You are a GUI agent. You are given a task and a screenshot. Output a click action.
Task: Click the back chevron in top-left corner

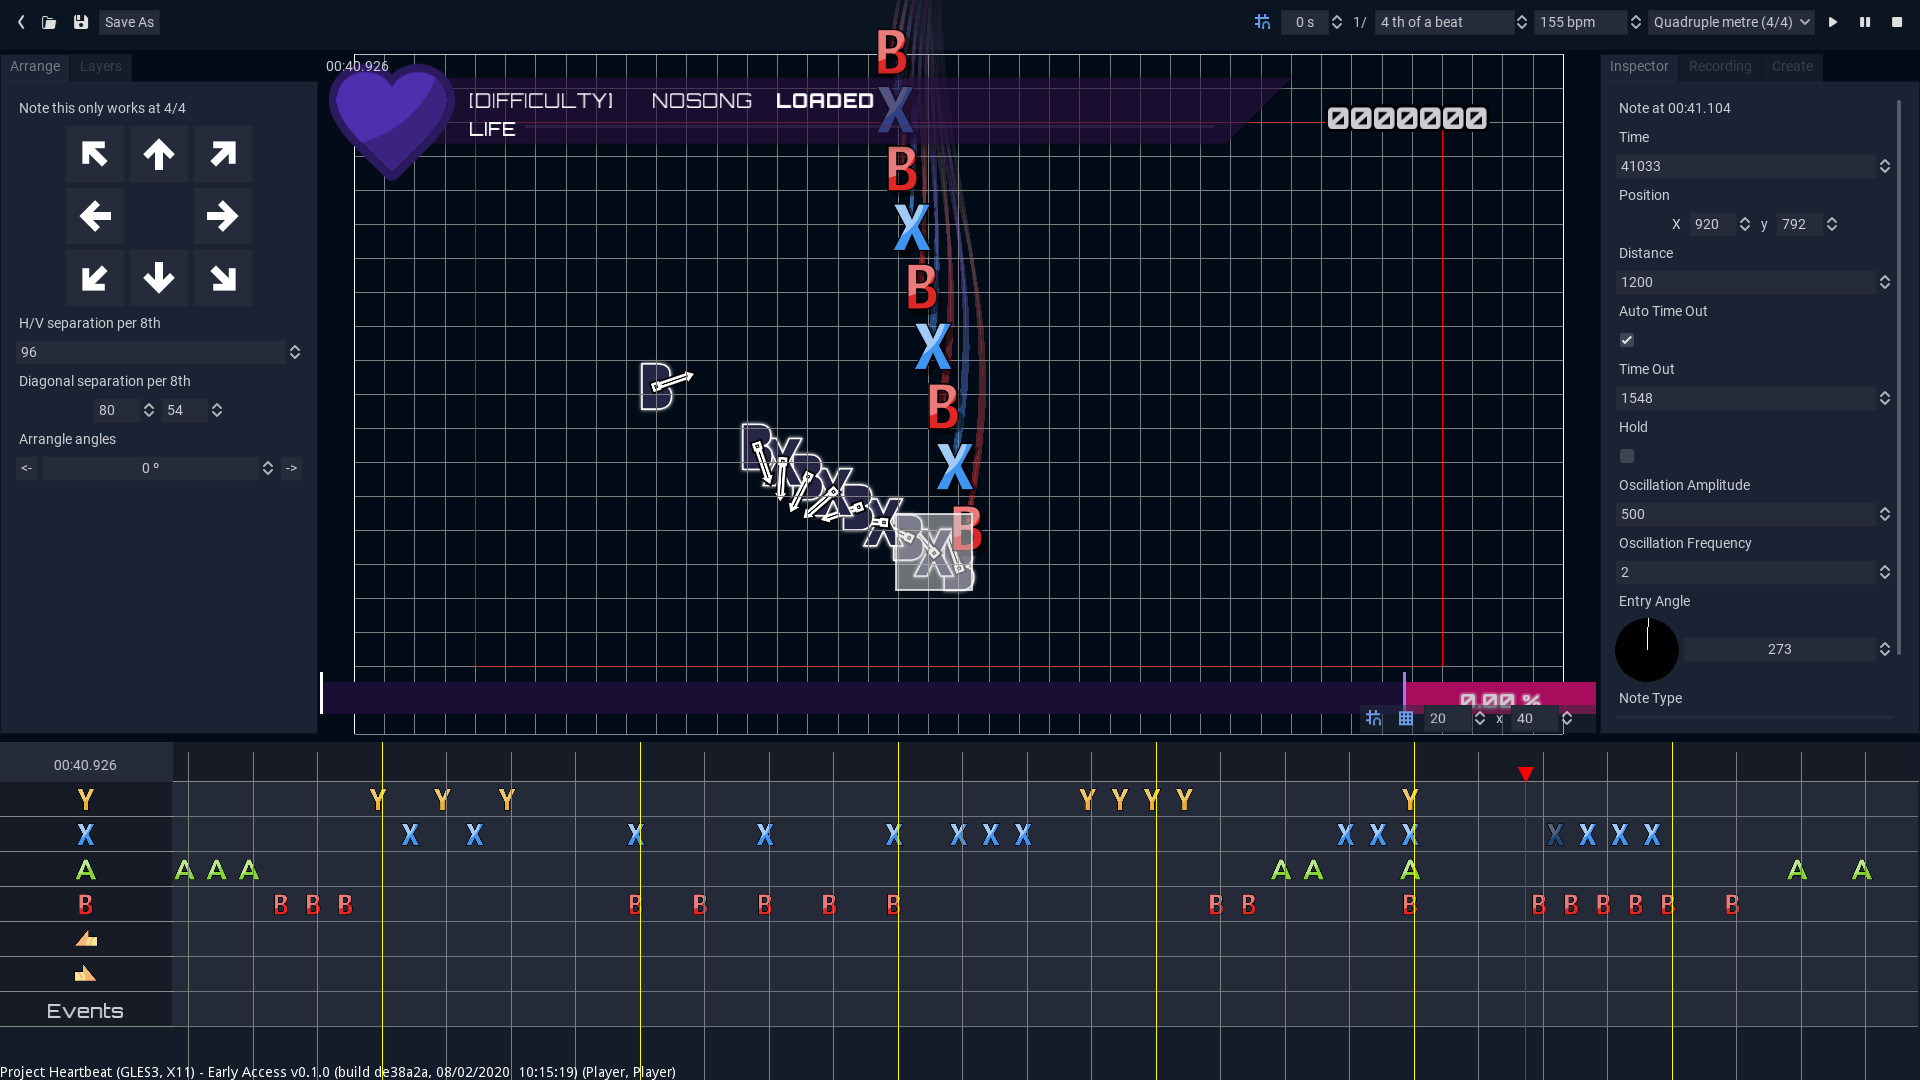tap(21, 22)
